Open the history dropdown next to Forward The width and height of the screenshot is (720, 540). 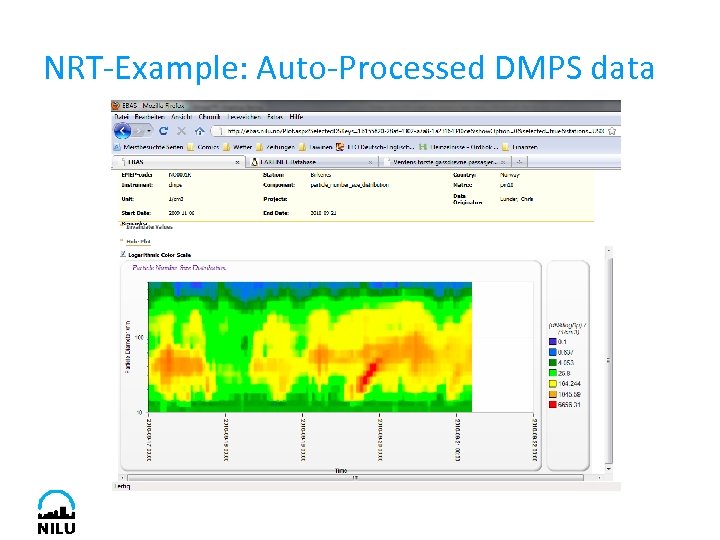coord(149,131)
